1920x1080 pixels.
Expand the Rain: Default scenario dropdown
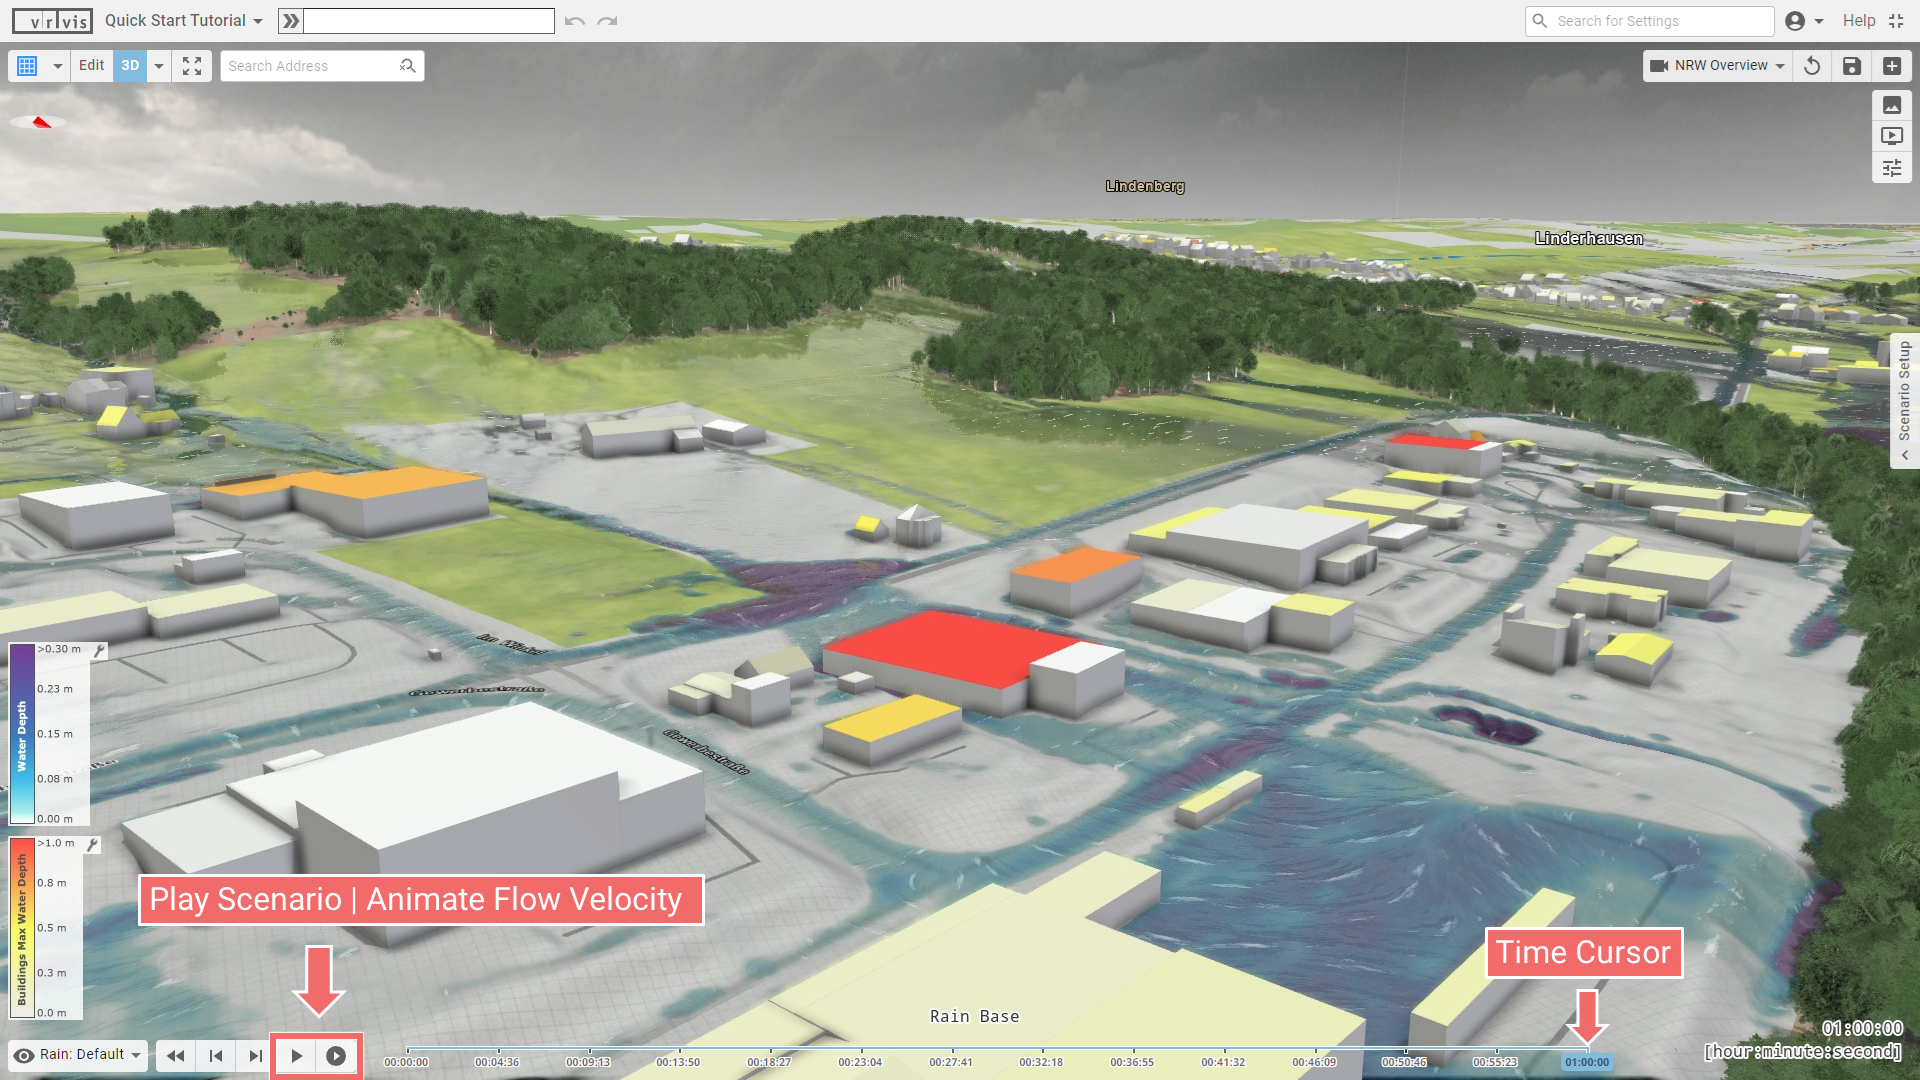tap(136, 1054)
